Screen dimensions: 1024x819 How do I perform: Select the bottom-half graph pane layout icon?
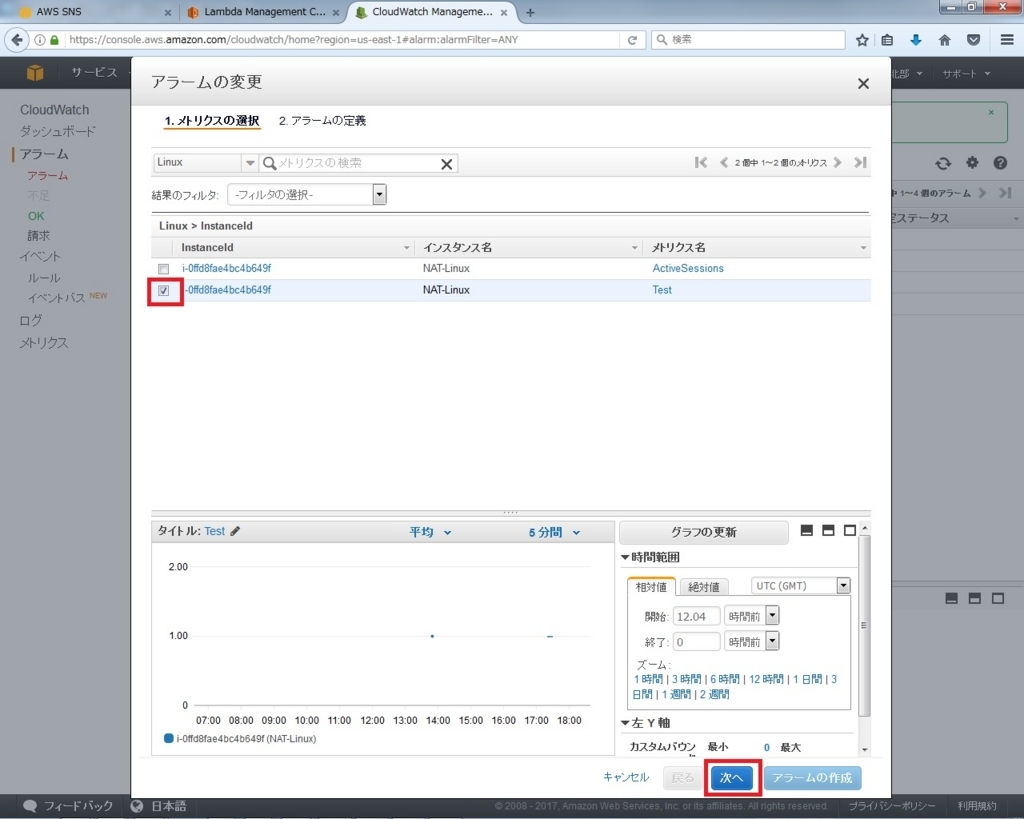pos(807,530)
